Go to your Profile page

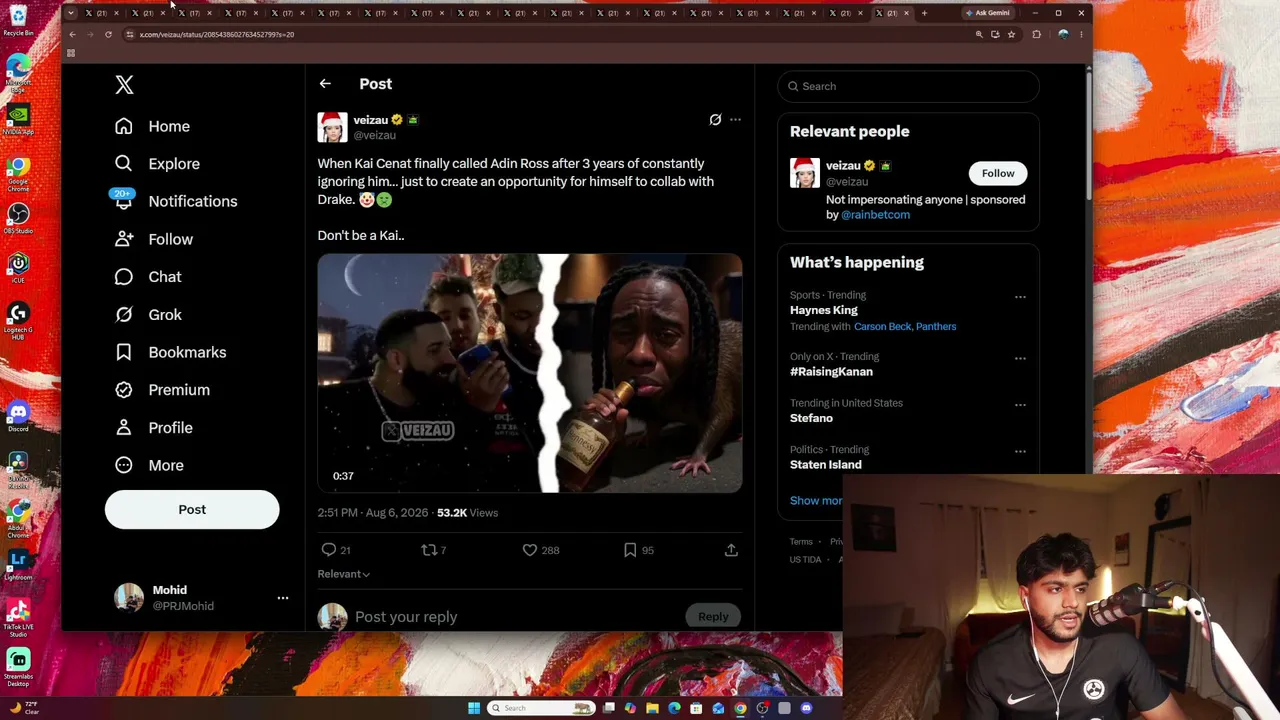[x=153, y=428]
